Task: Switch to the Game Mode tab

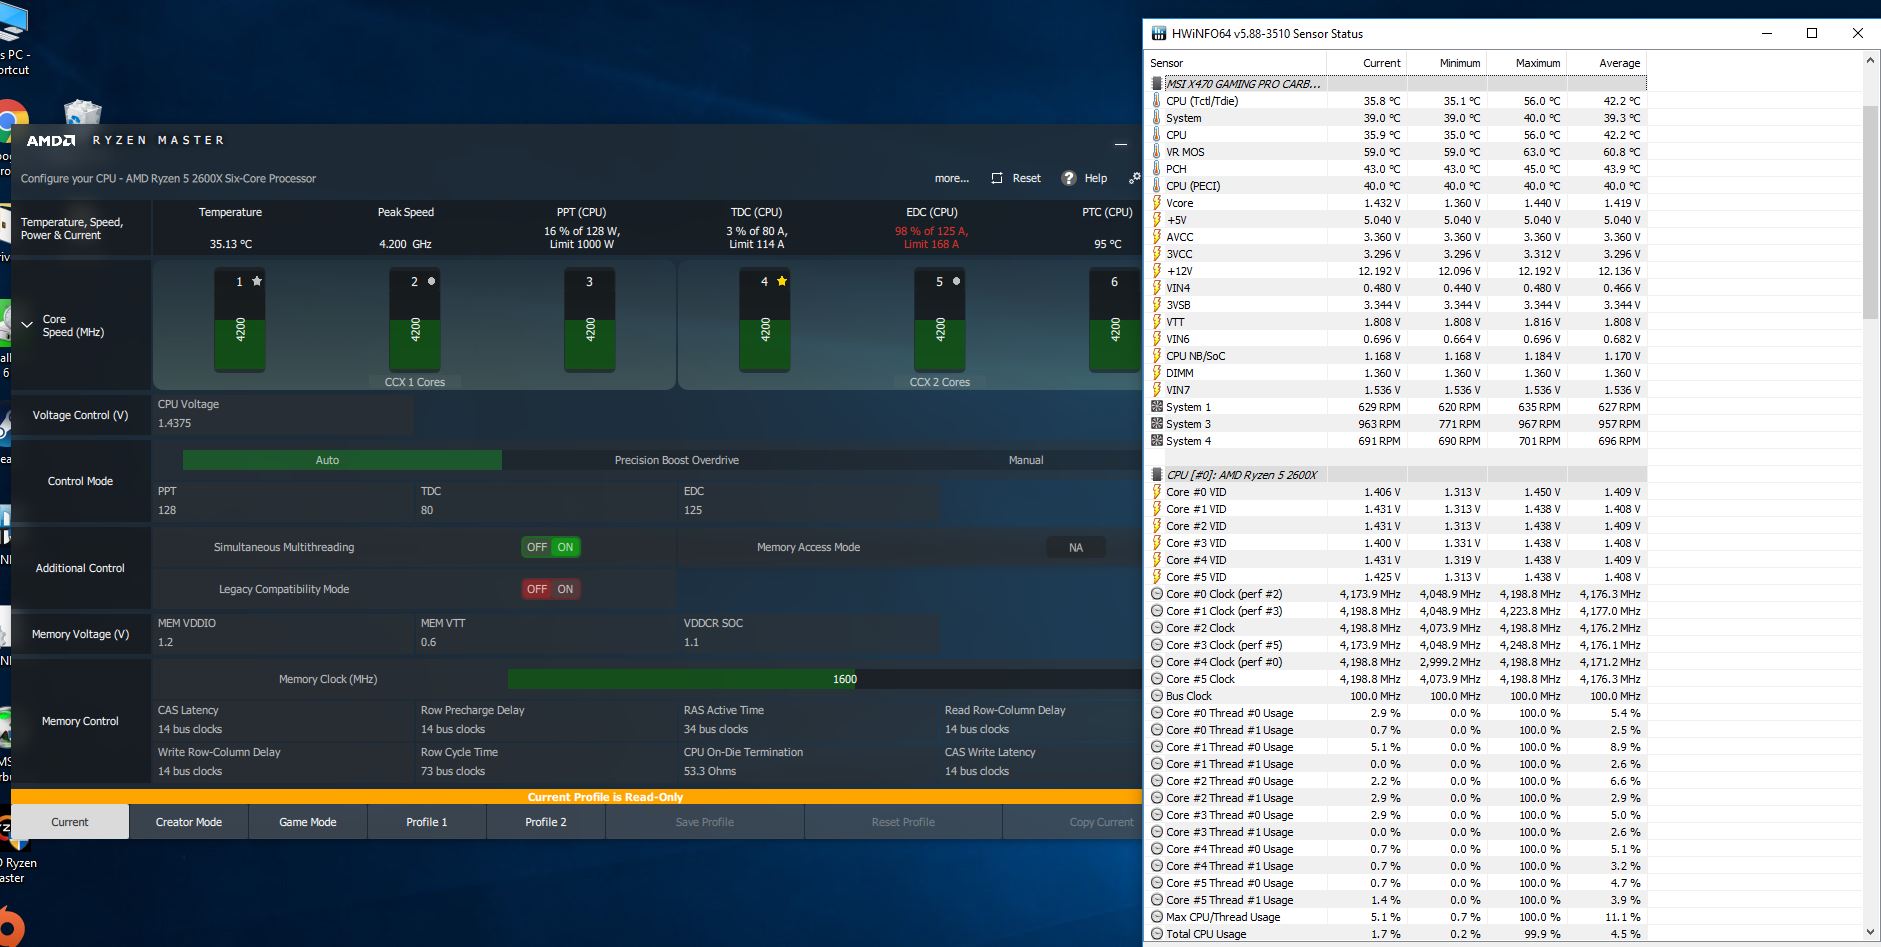Action: (x=308, y=822)
